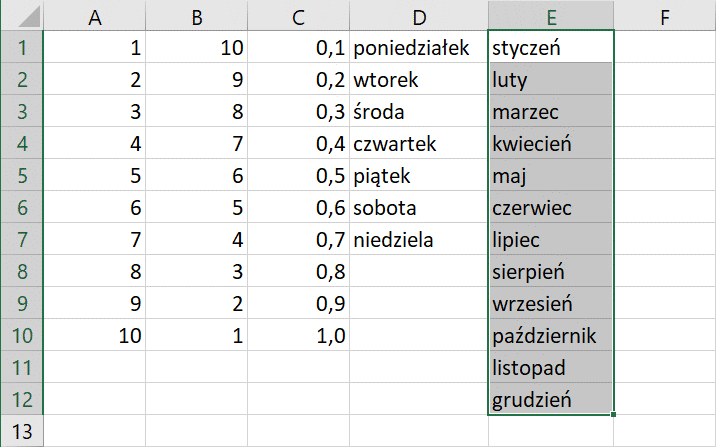Select row 7 header

(x=23, y=239)
